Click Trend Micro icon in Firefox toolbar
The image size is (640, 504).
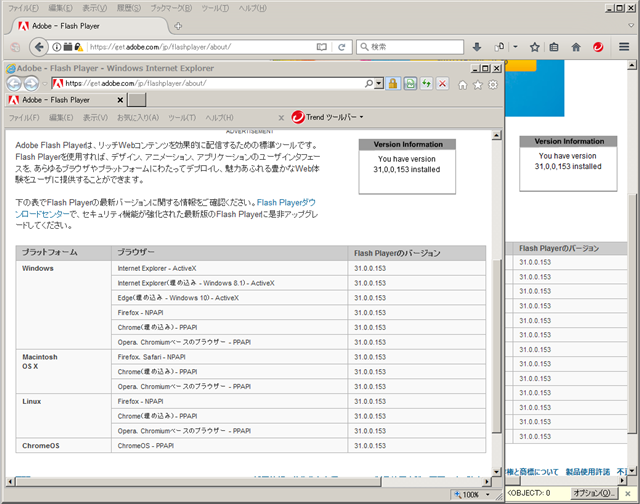click(x=598, y=47)
